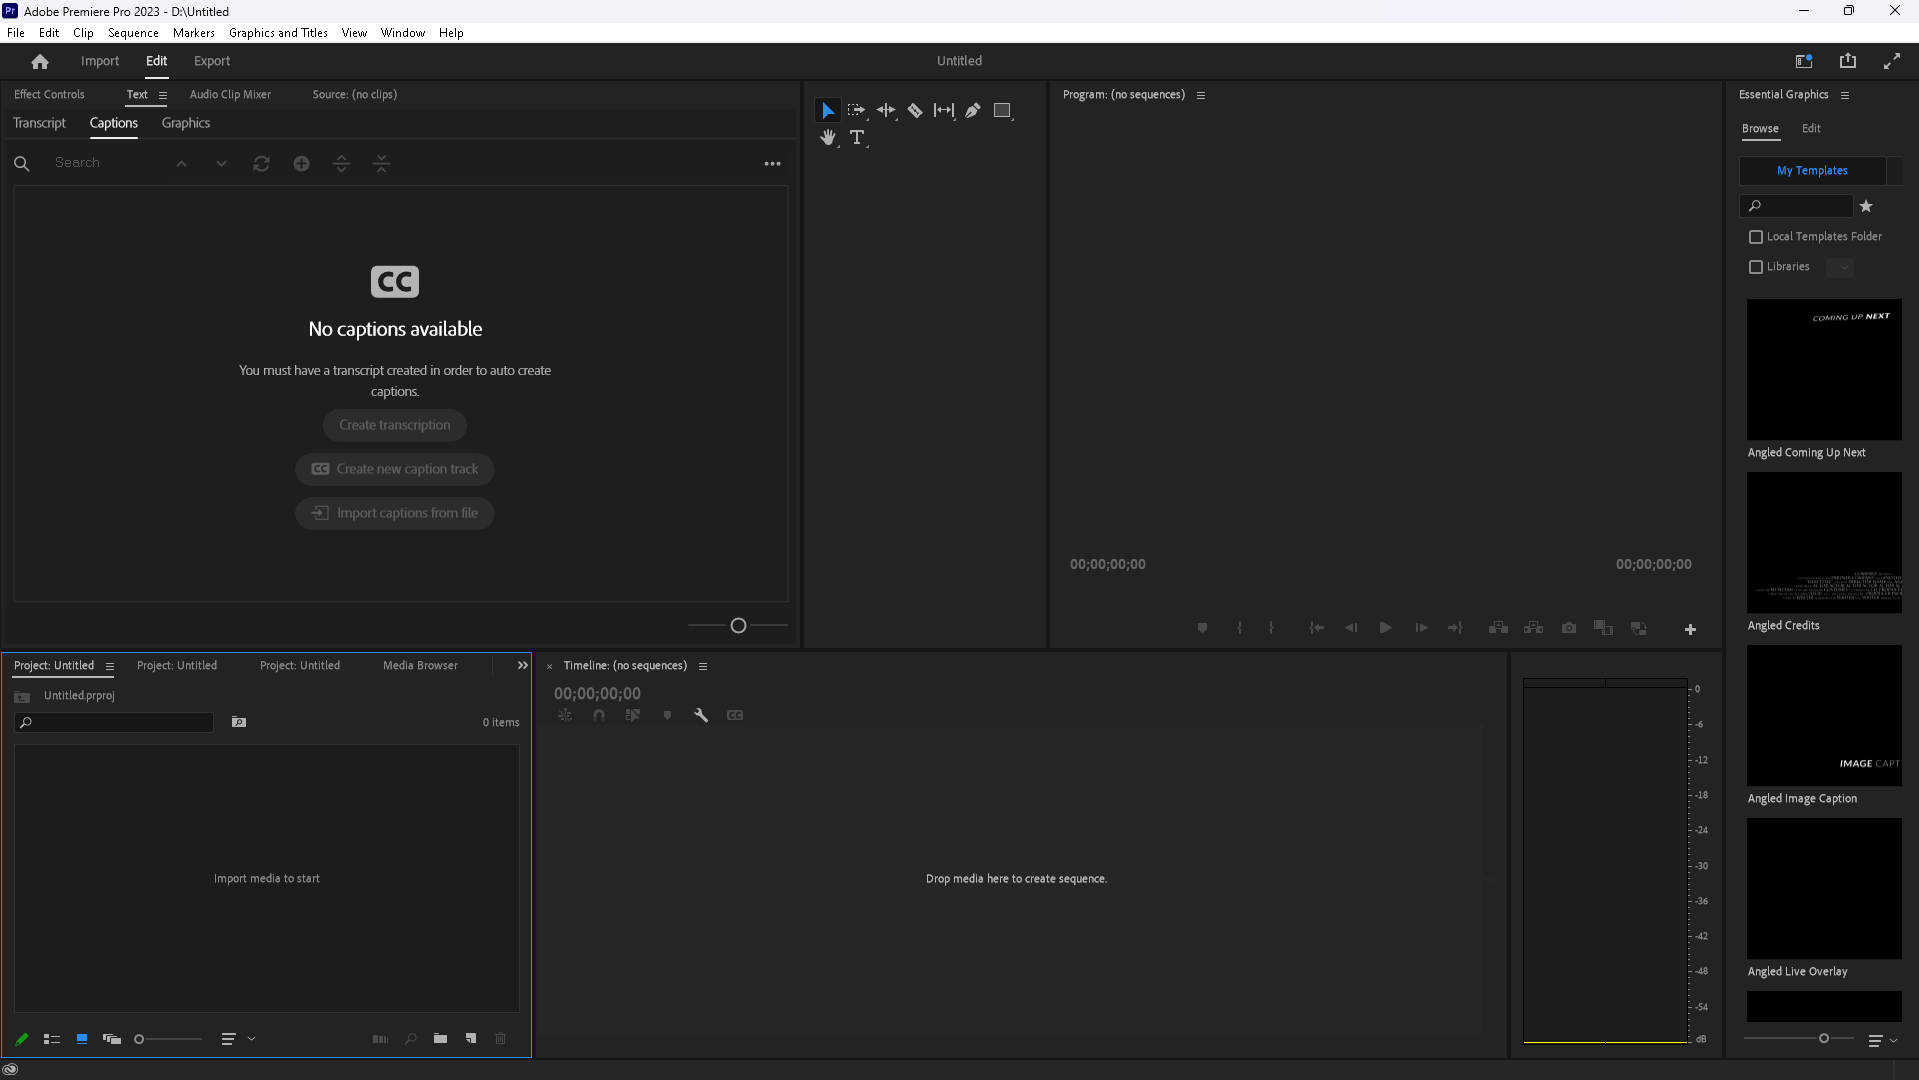Click Create transcription button
Screen dimensions: 1919x1080
pyautogui.click(x=395, y=425)
